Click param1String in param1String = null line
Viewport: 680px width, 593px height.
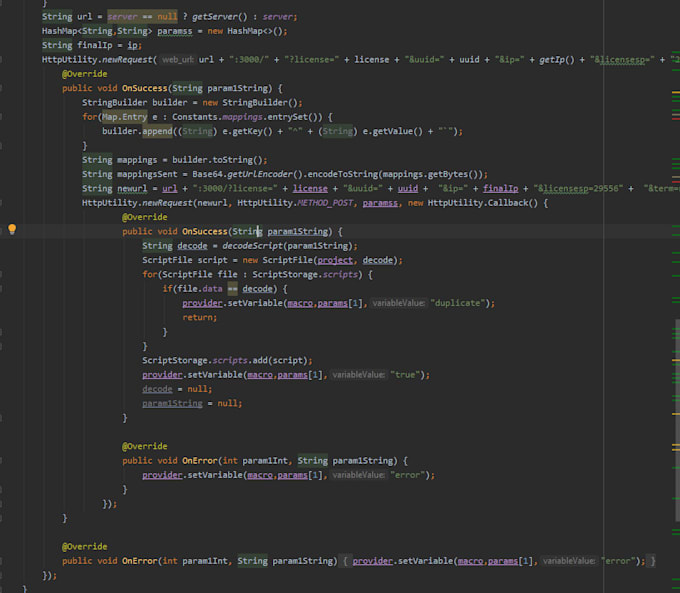click(x=172, y=403)
